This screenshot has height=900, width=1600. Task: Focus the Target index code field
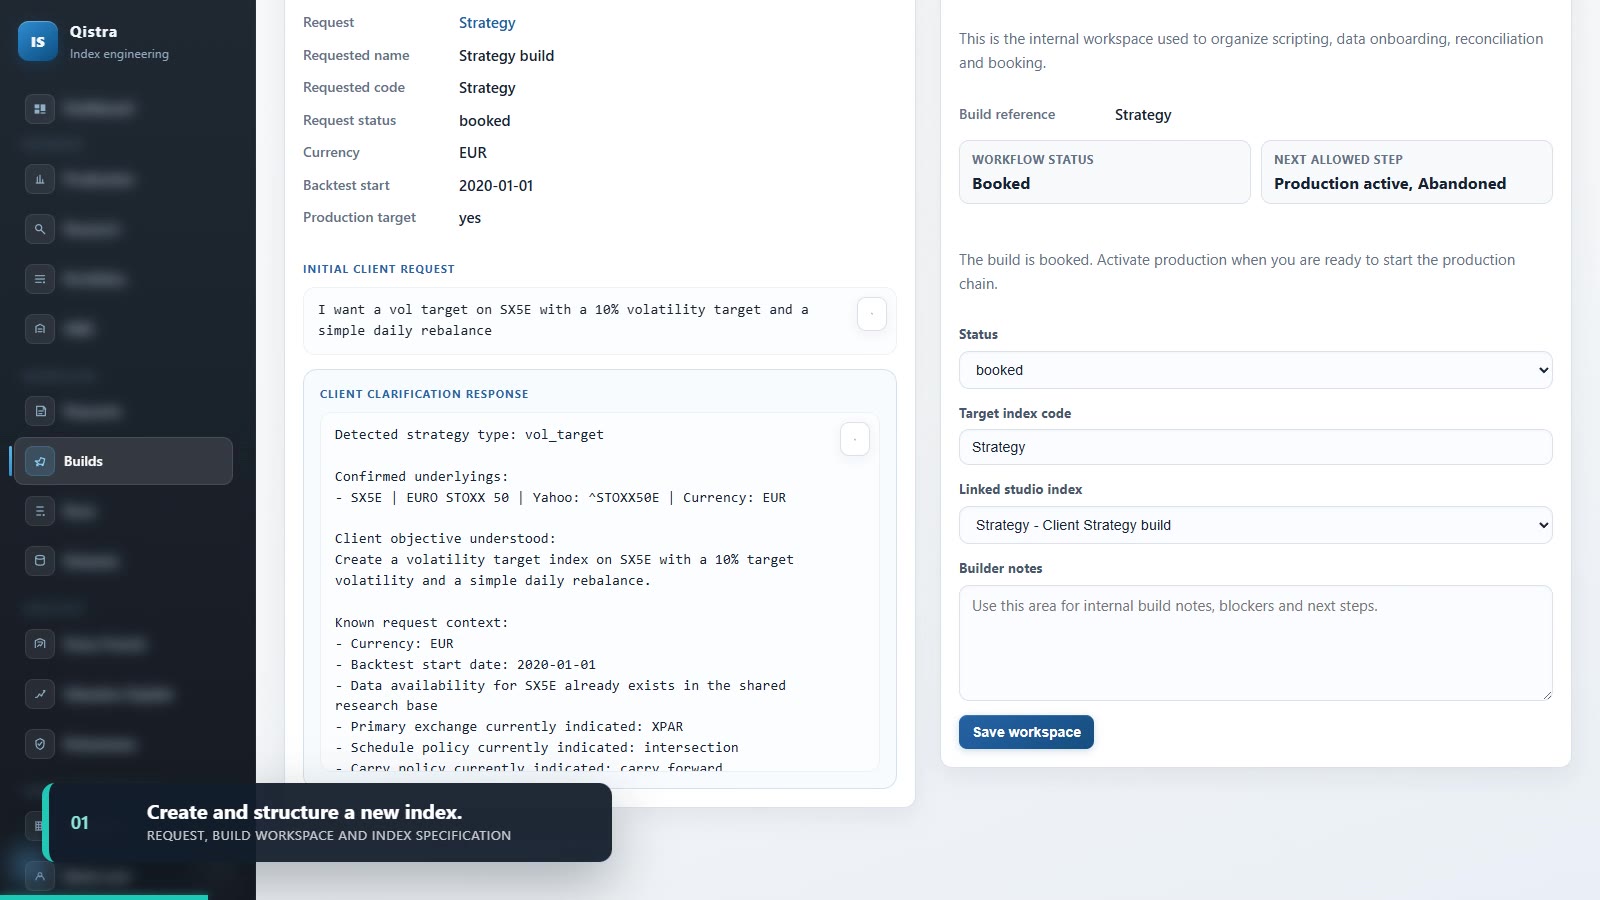tap(1255, 447)
